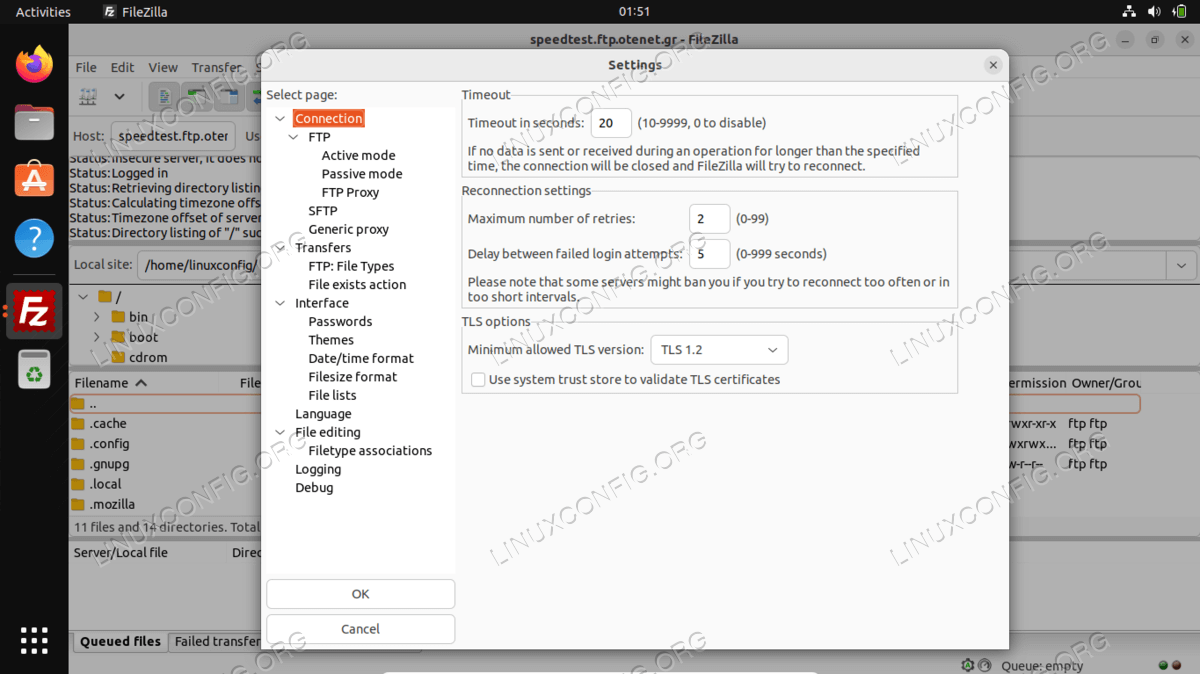Screen dimensions: 1200x674
Task: Open the Edit menu in FileZilla
Action: tap(122, 67)
